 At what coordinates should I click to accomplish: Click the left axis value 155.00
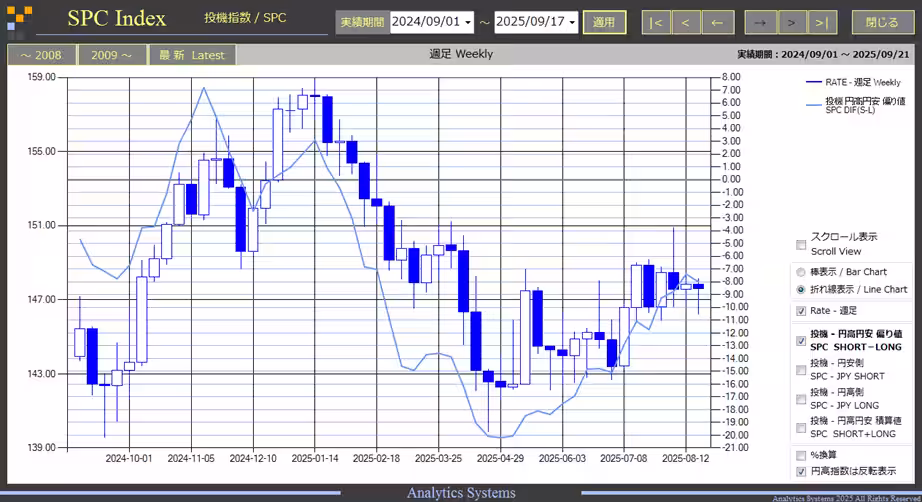(x=41, y=151)
